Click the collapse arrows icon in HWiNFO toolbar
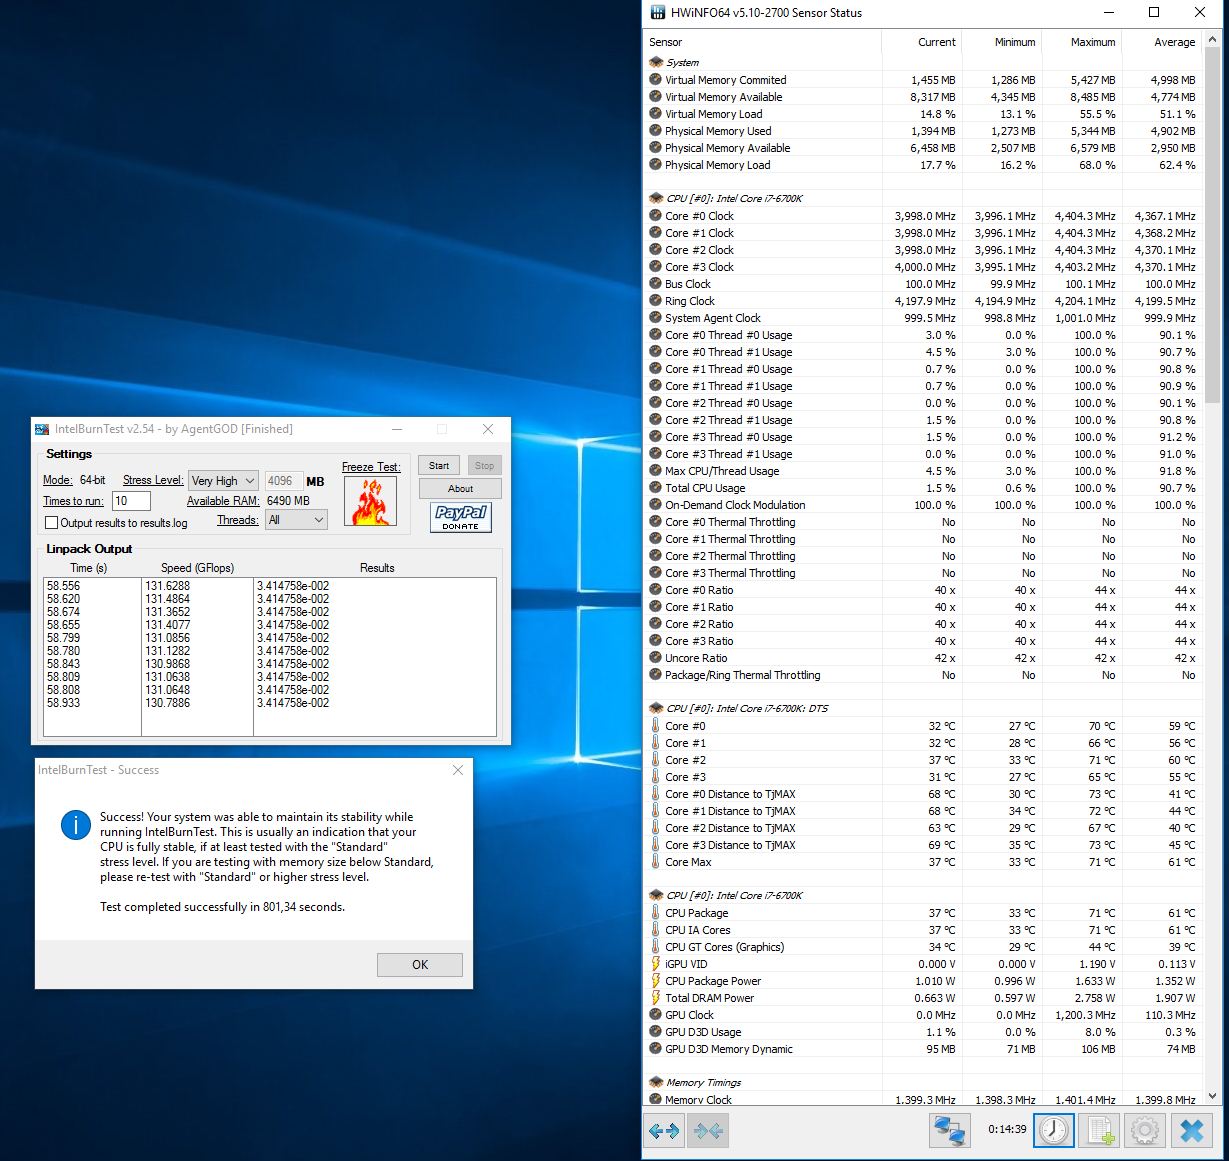 [x=708, y=1131]
